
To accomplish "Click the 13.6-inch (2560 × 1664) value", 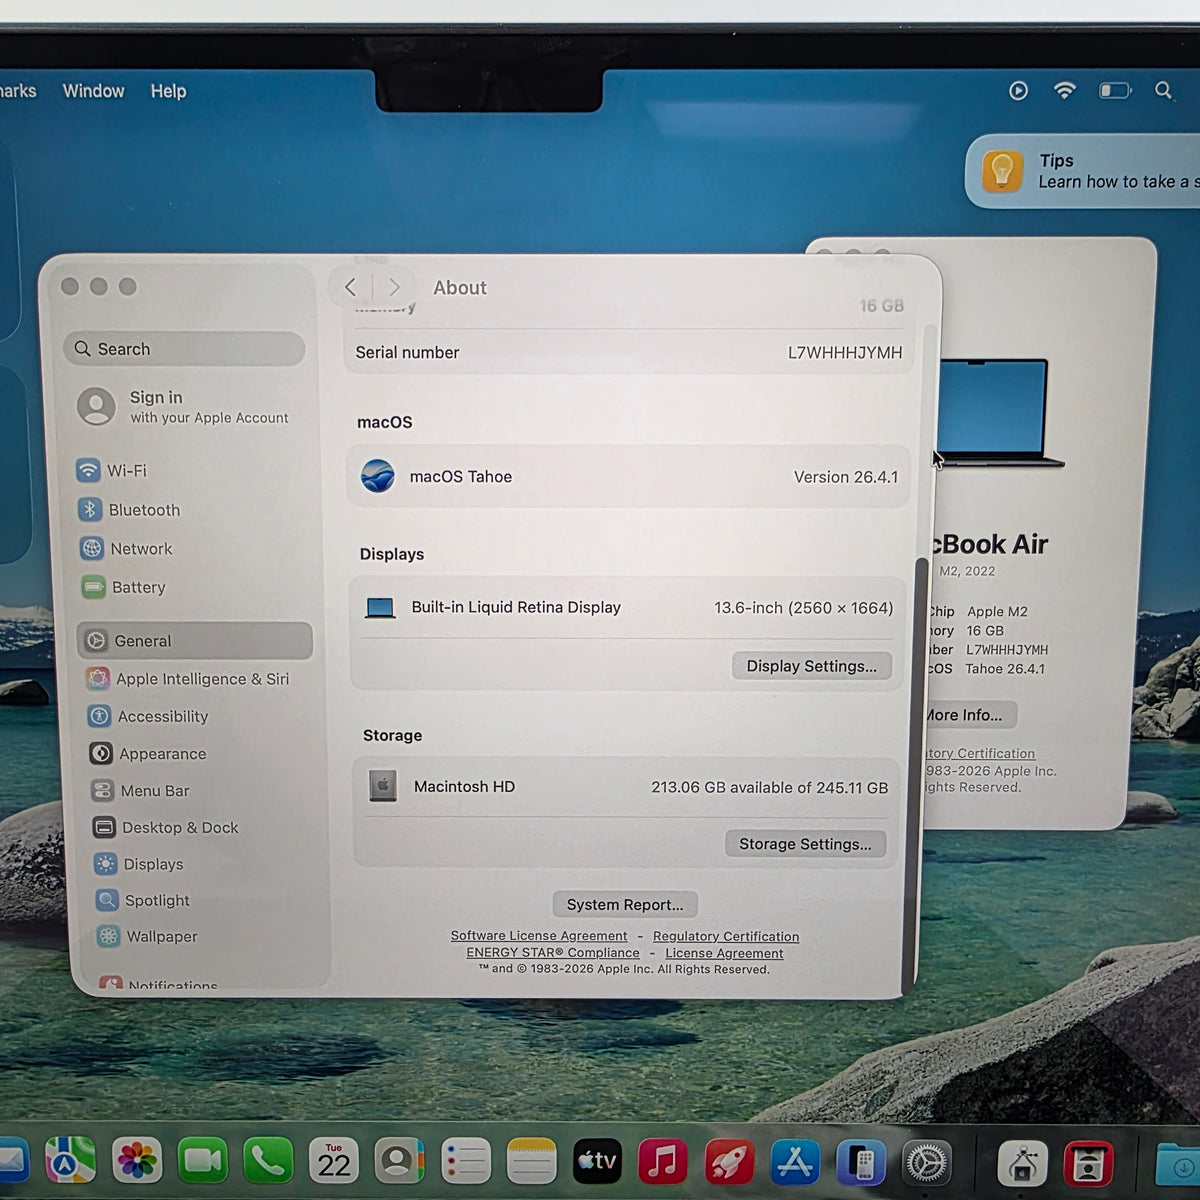I will coord(803,608).
